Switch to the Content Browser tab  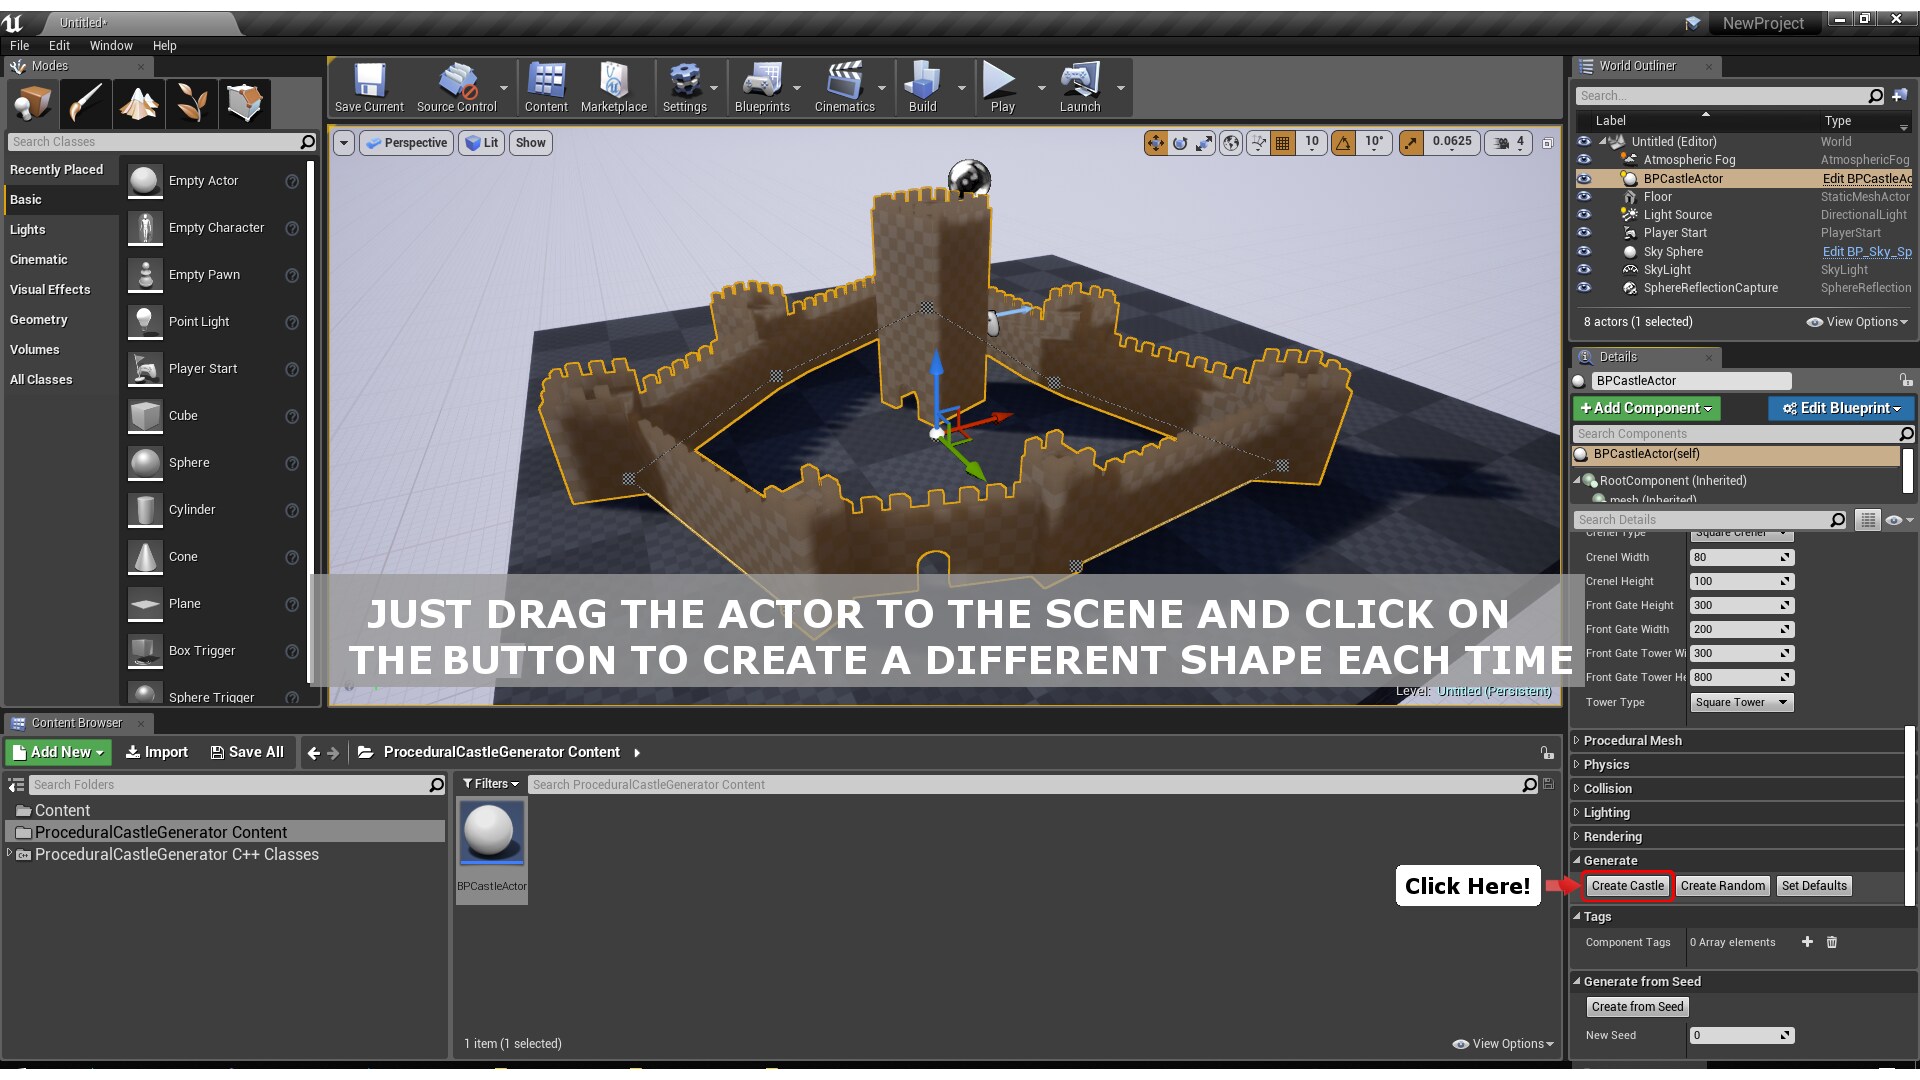(x=78, y=722)
